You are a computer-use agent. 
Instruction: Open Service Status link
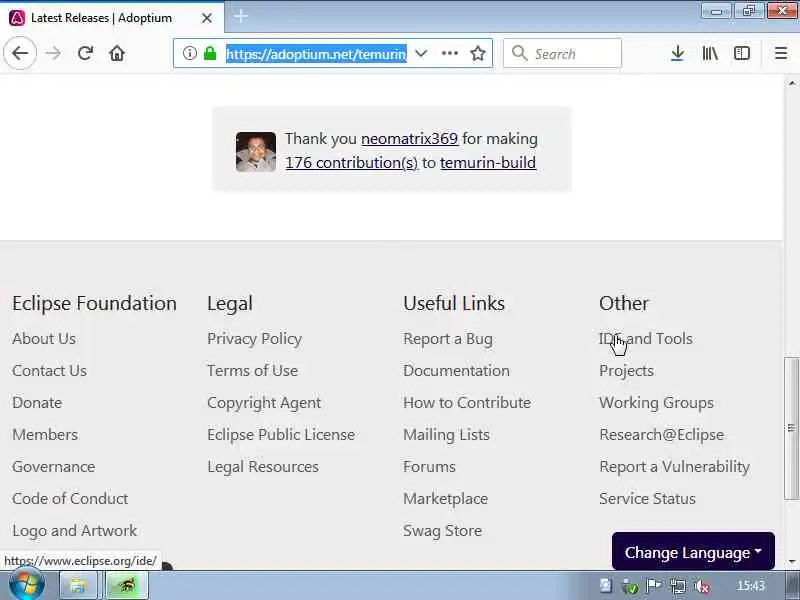tap(647, 499)
